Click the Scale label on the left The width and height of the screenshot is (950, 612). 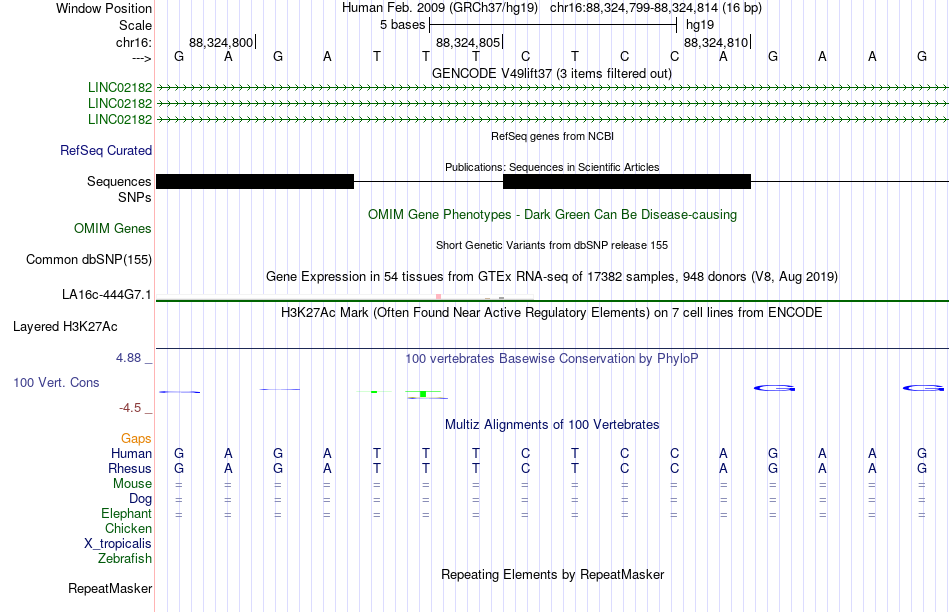(x=135, y=25)
